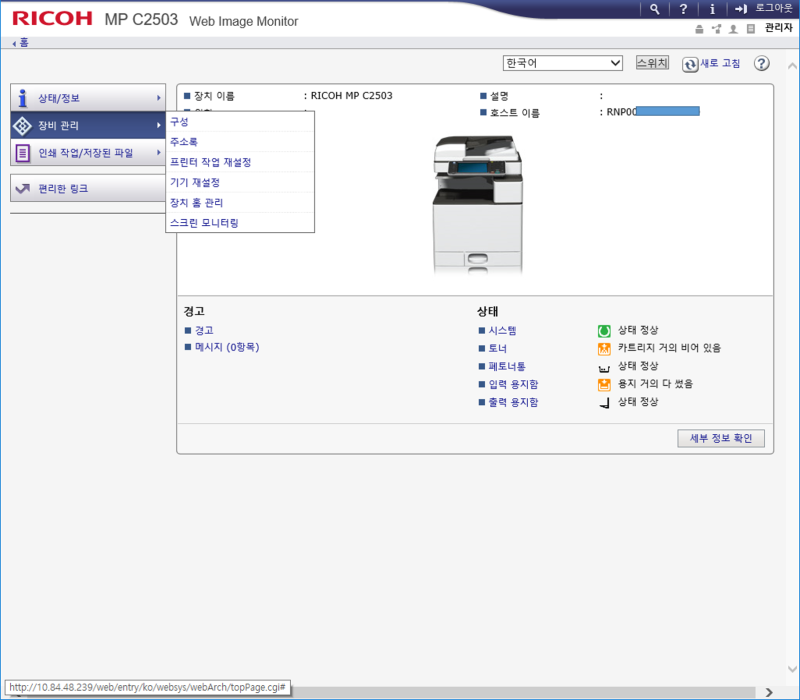Viewport: 800px width, 700px height.
Task: Click the 로그아웃 link
Action: (773, 8)
